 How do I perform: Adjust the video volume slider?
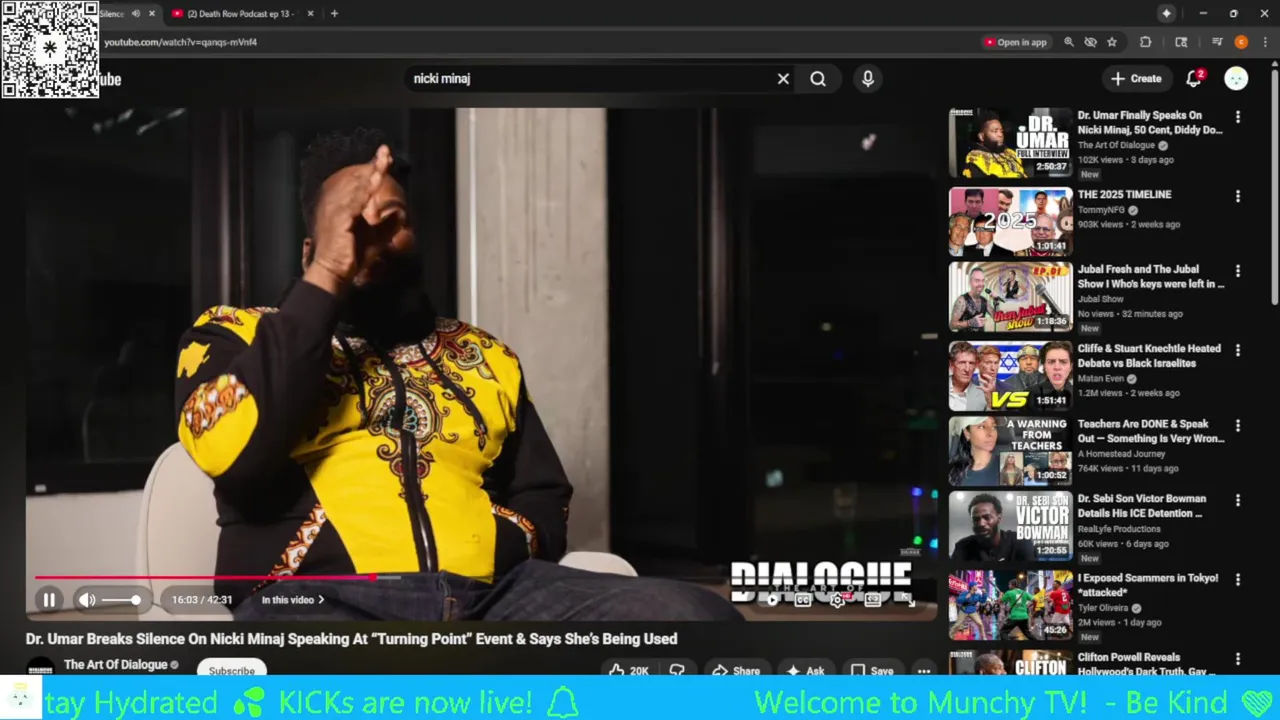121,600
